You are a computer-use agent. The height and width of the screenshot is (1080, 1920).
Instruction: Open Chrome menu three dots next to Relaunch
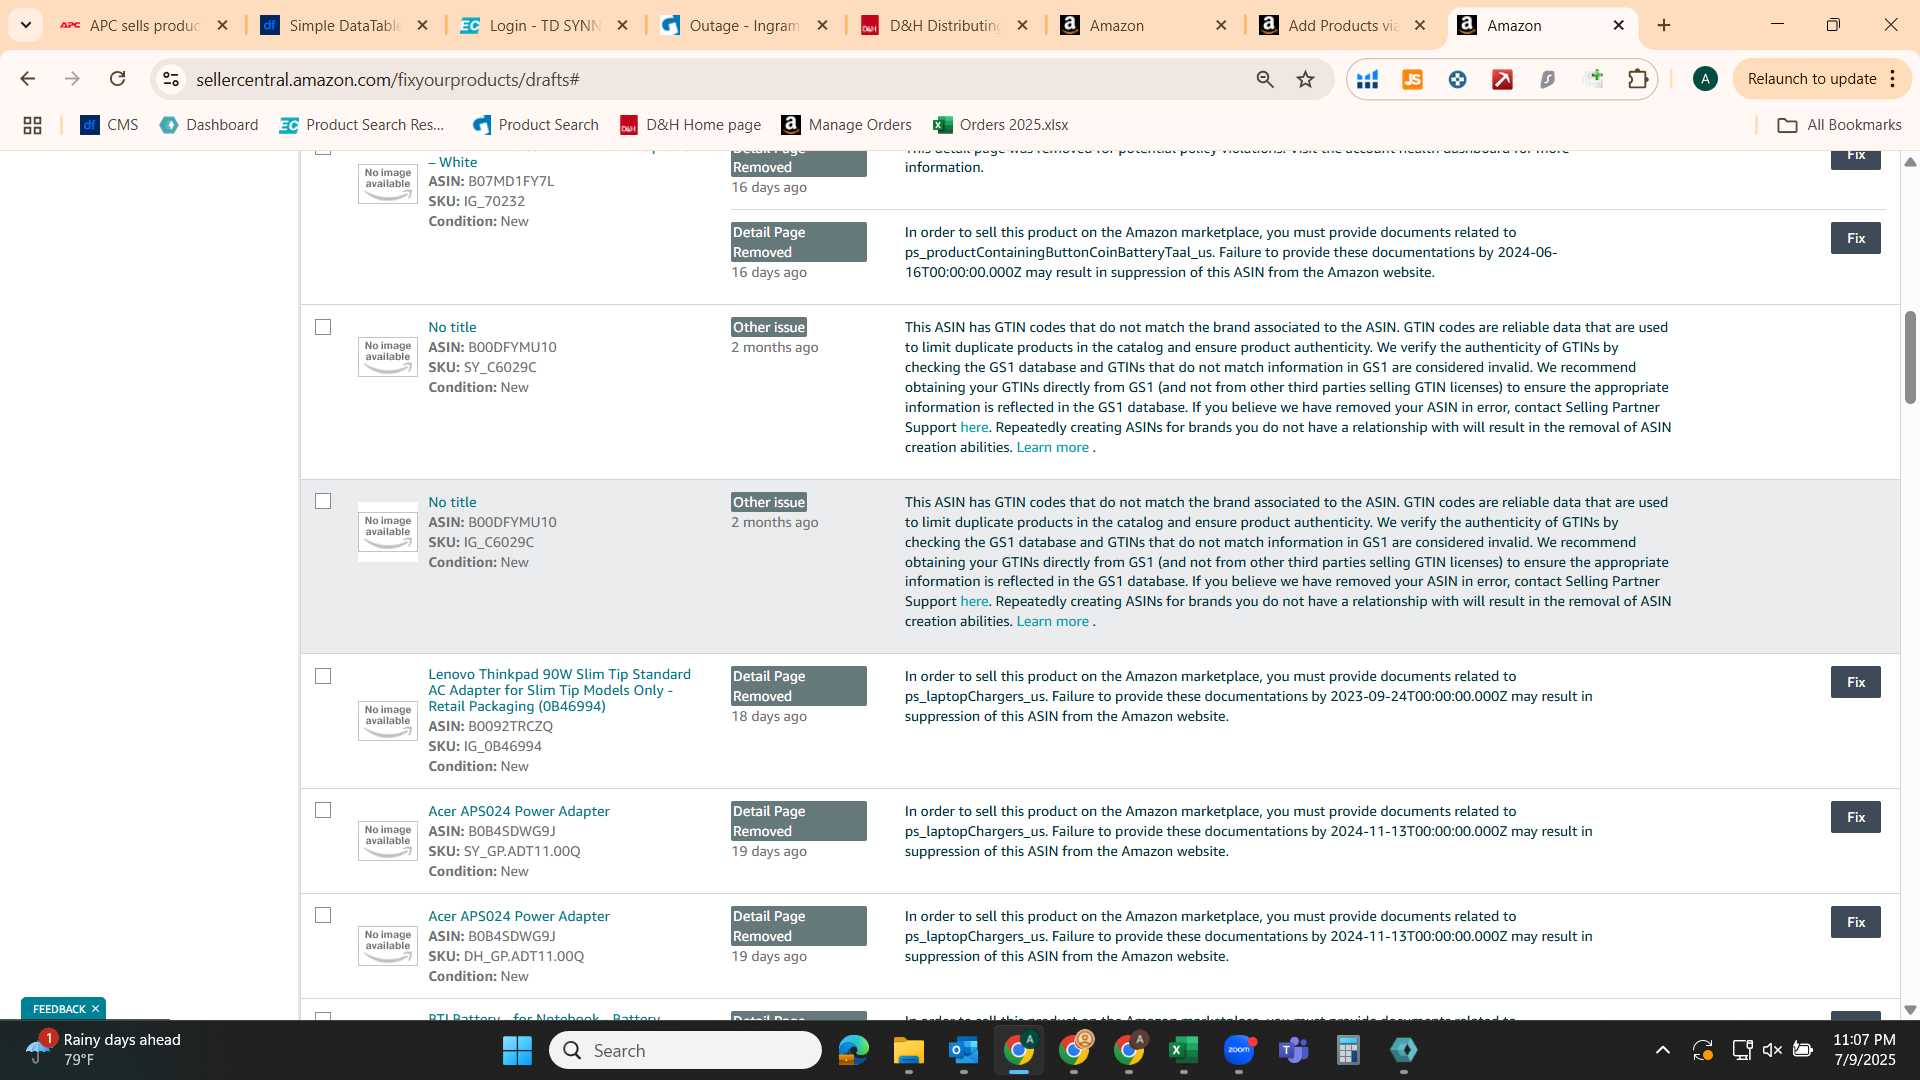(1893, 79)
